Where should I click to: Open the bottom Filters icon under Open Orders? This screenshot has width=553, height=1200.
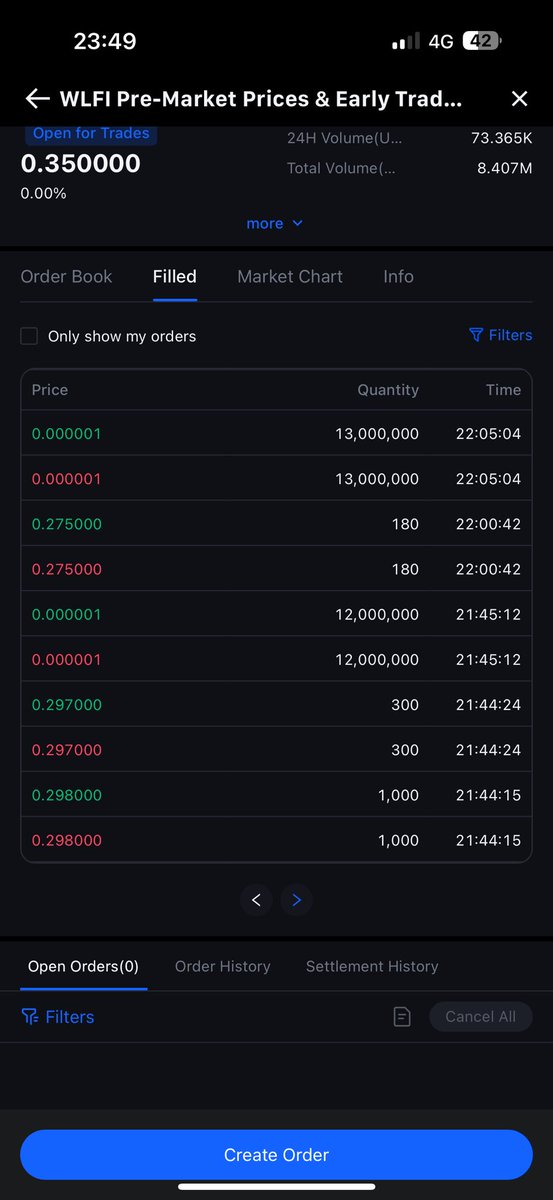(x=30, y=1017)
